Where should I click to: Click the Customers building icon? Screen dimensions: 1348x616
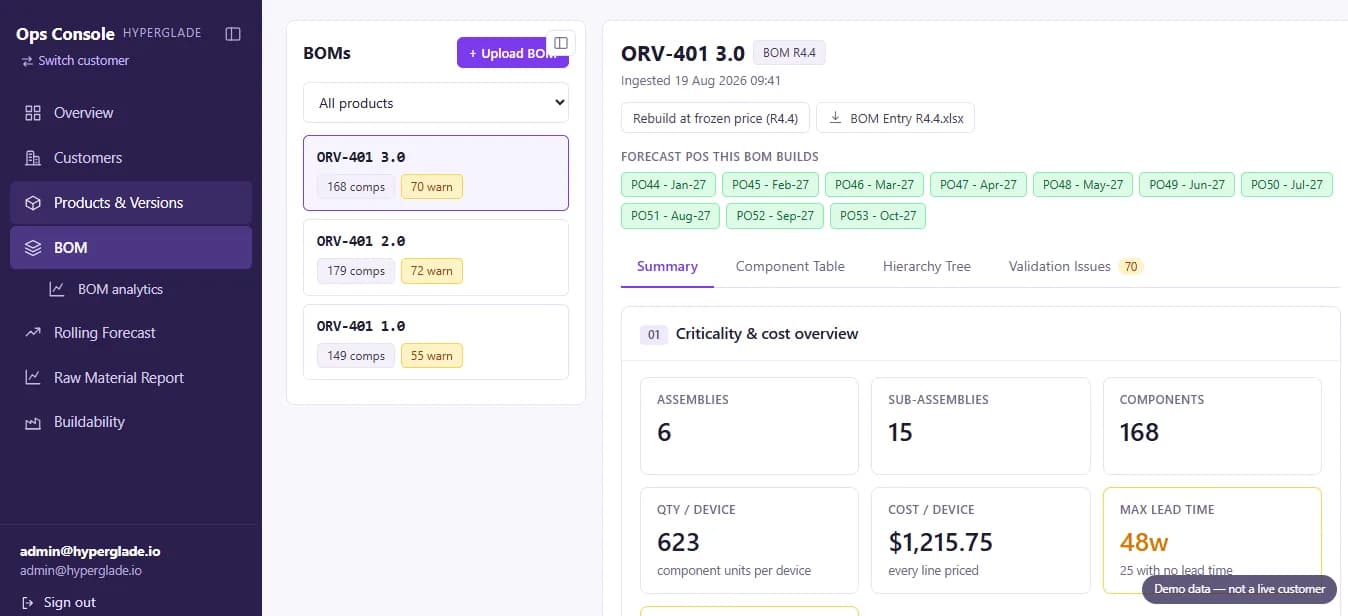pos(33,158)
